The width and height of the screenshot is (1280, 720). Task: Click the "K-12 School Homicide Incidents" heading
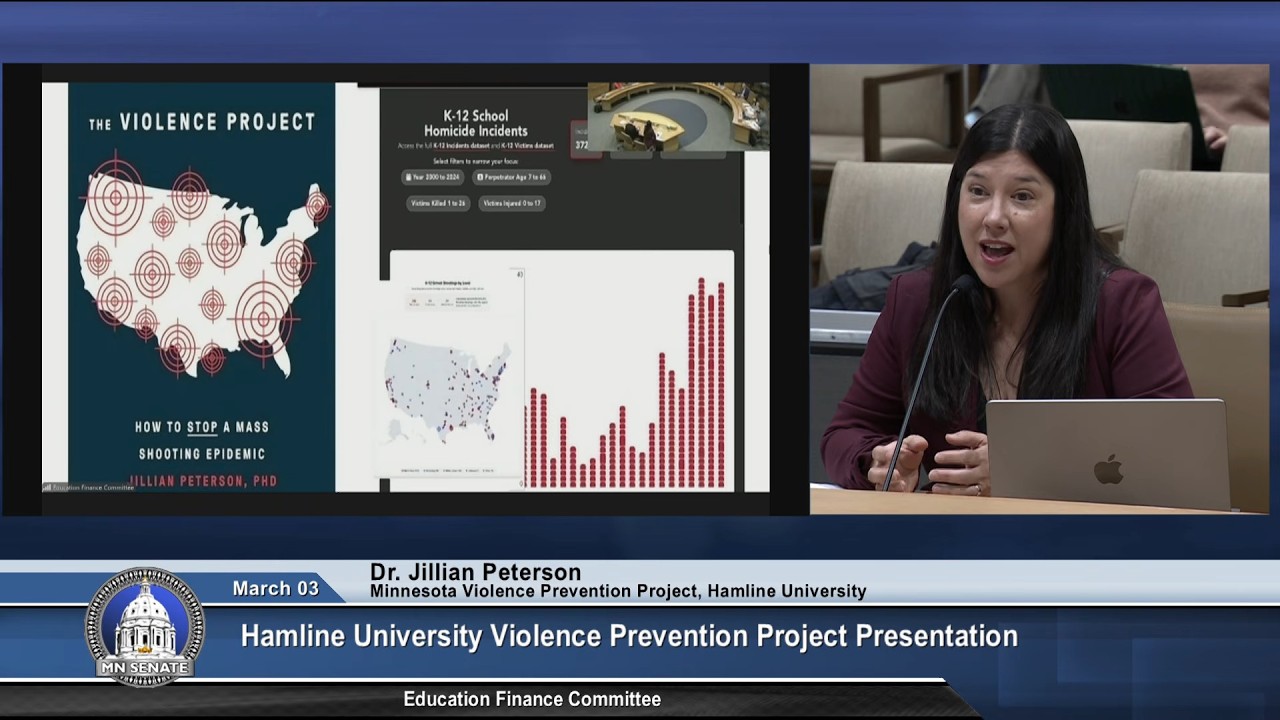pos(476,123)
